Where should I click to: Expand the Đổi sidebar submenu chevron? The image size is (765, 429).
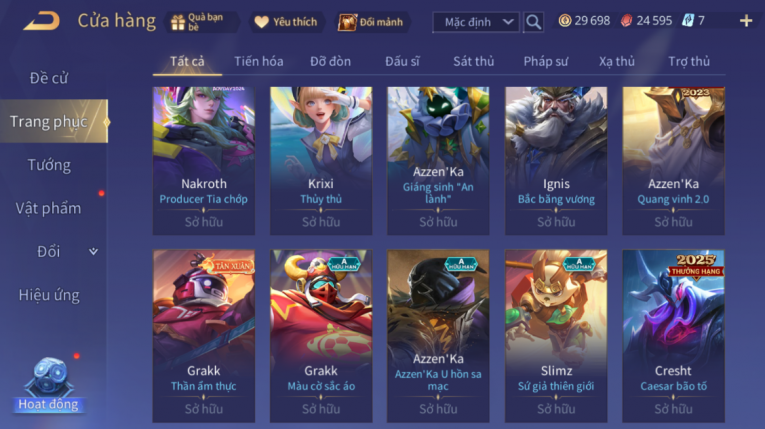(x=93, y=252)
